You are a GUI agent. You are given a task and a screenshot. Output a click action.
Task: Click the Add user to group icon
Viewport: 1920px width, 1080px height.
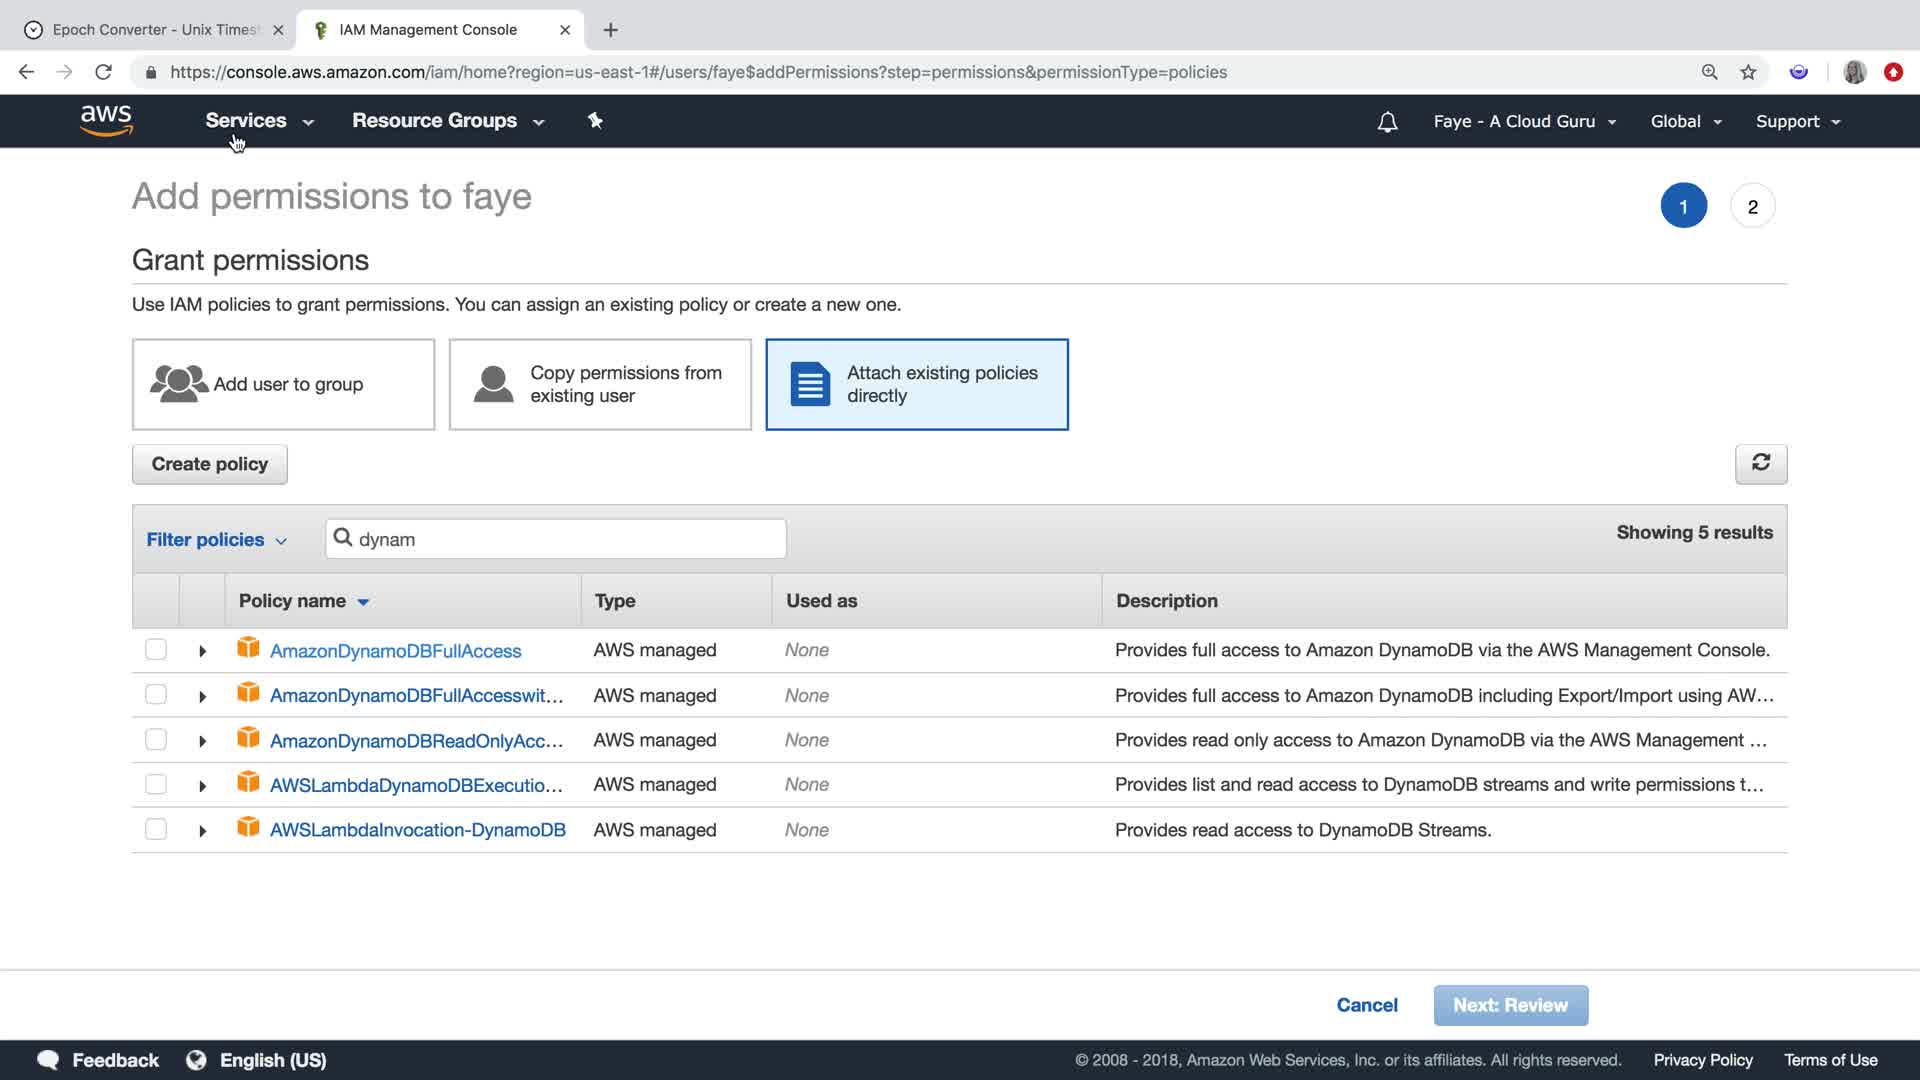[179, 384]
